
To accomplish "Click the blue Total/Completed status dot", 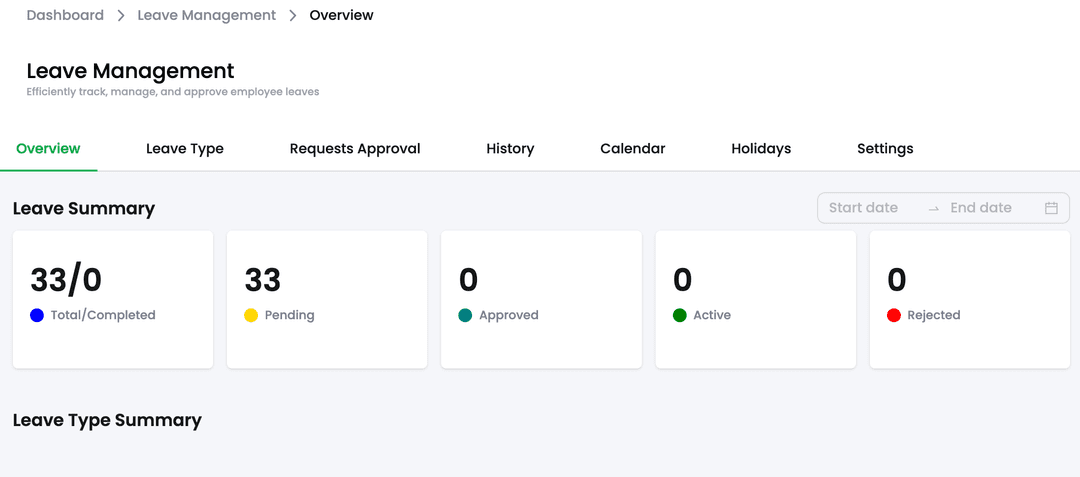I will click(37, 315).
